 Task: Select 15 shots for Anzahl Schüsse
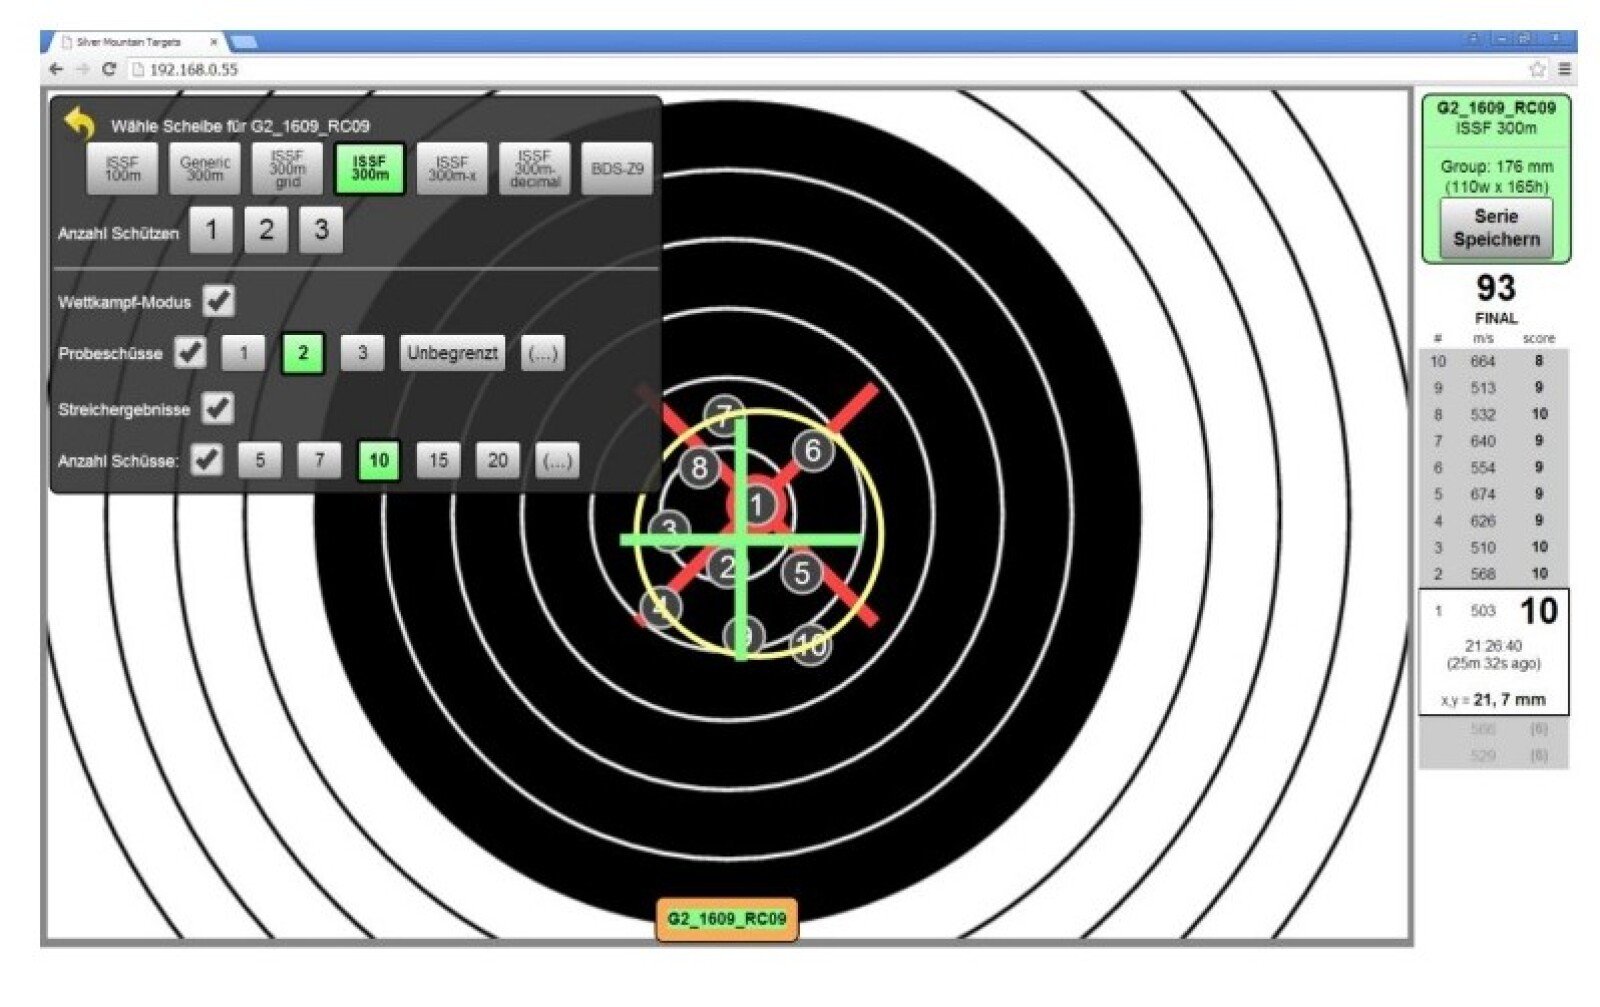coord(438,460)
